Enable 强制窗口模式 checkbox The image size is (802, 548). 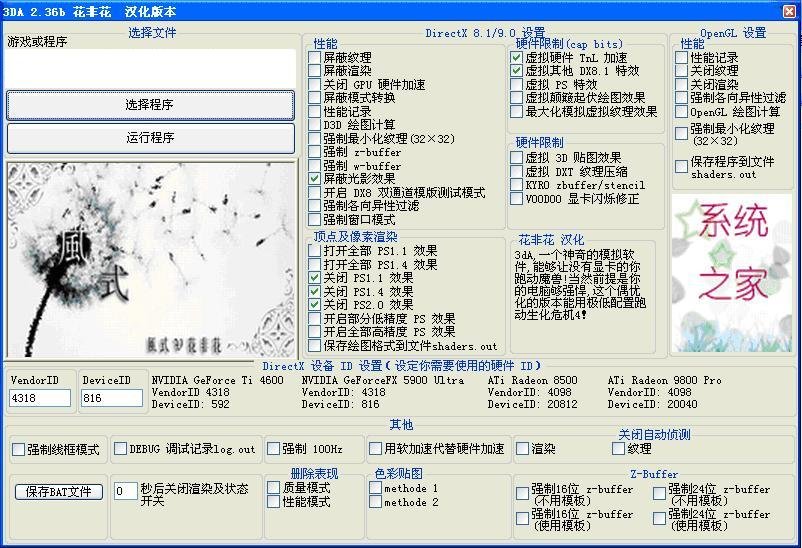(x=315, y=220)
